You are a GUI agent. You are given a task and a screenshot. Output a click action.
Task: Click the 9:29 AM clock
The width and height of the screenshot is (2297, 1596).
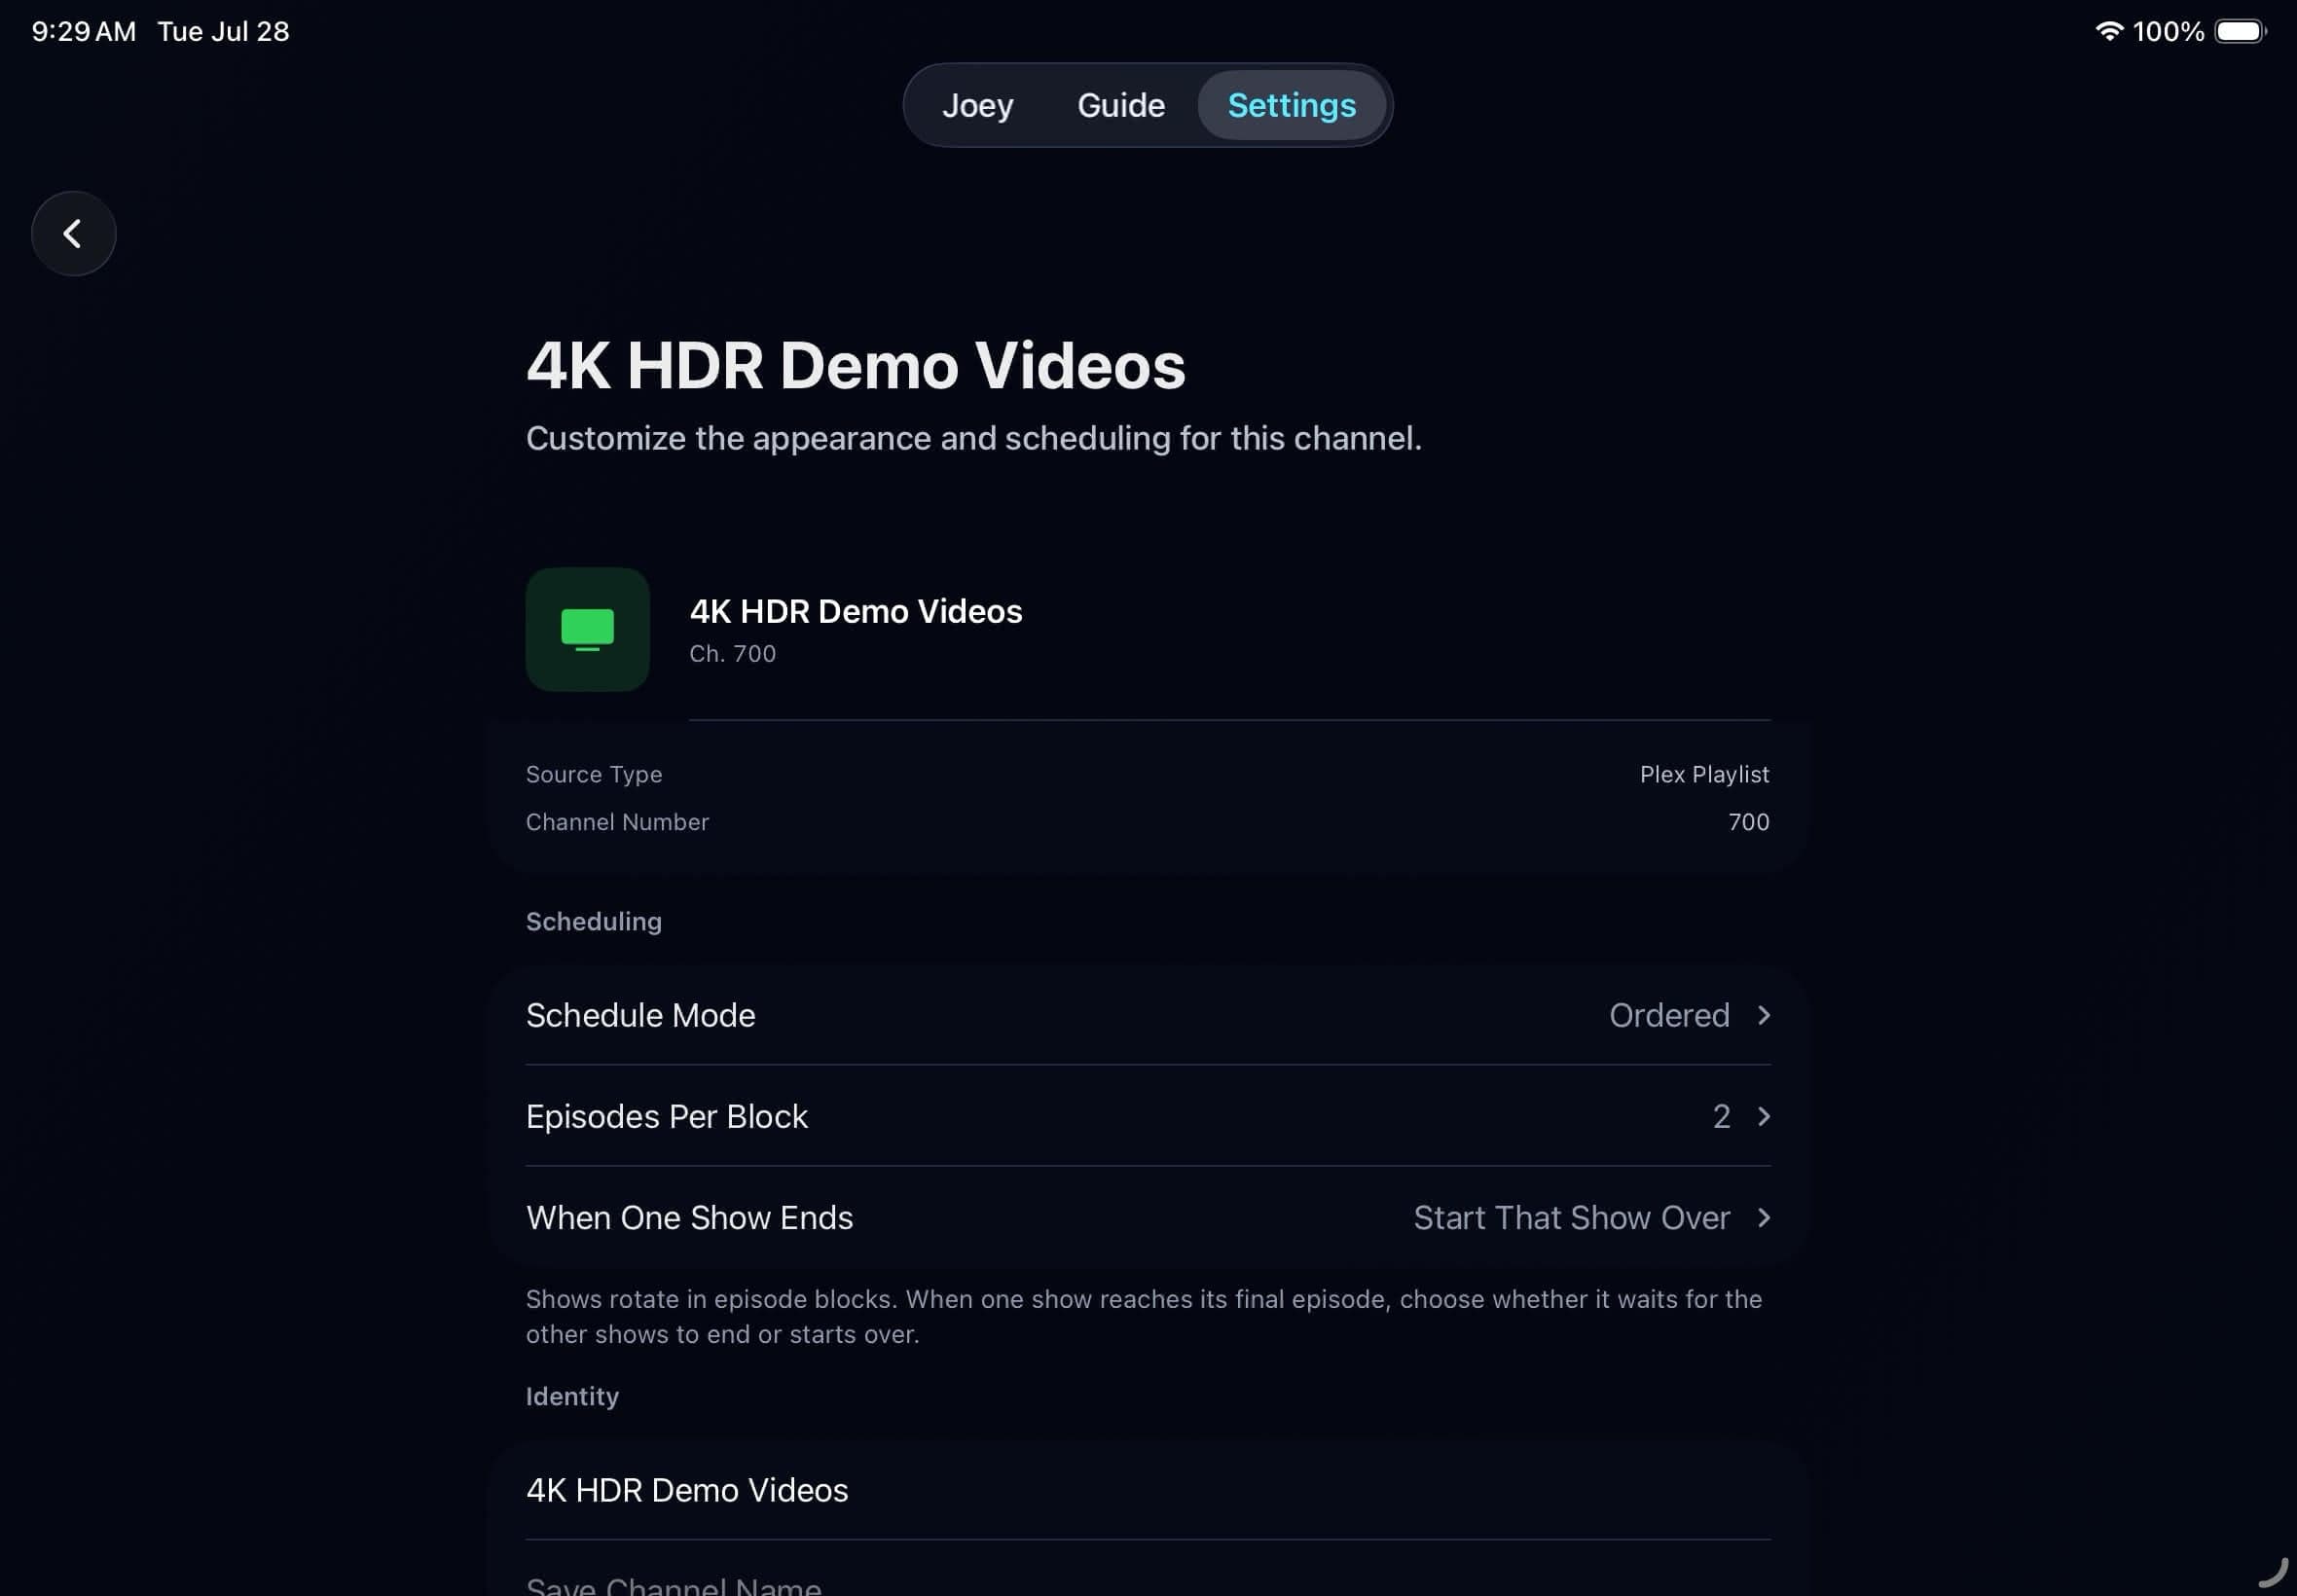click(x=83, y=31)
